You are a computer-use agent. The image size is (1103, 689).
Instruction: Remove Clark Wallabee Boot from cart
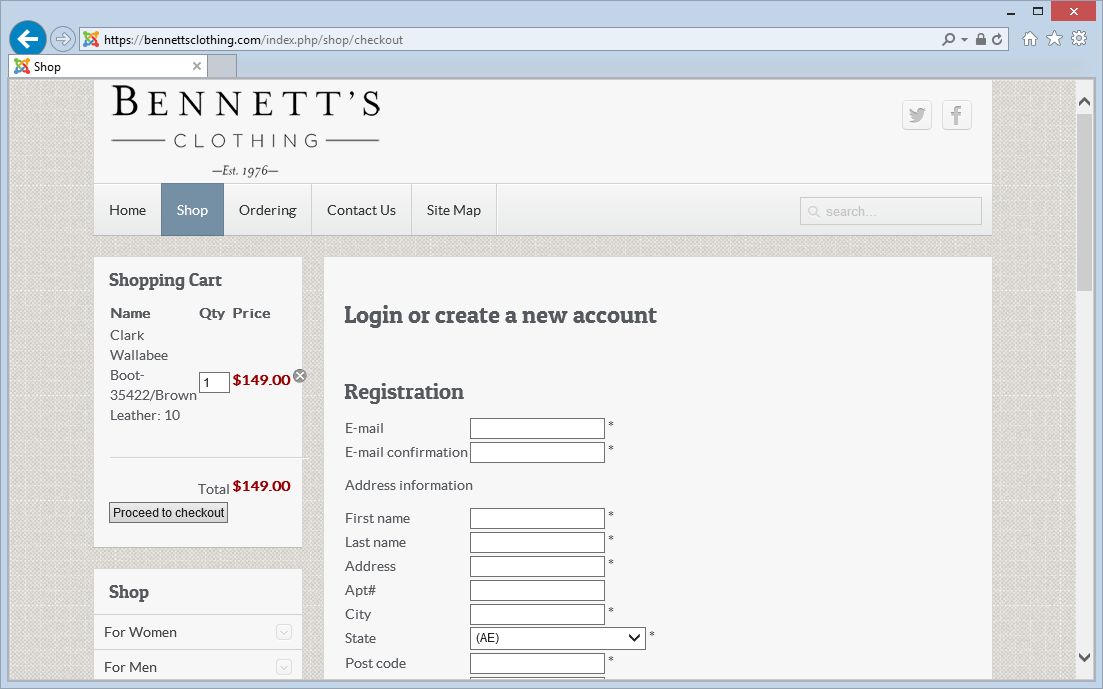click(x=300, y=376)
